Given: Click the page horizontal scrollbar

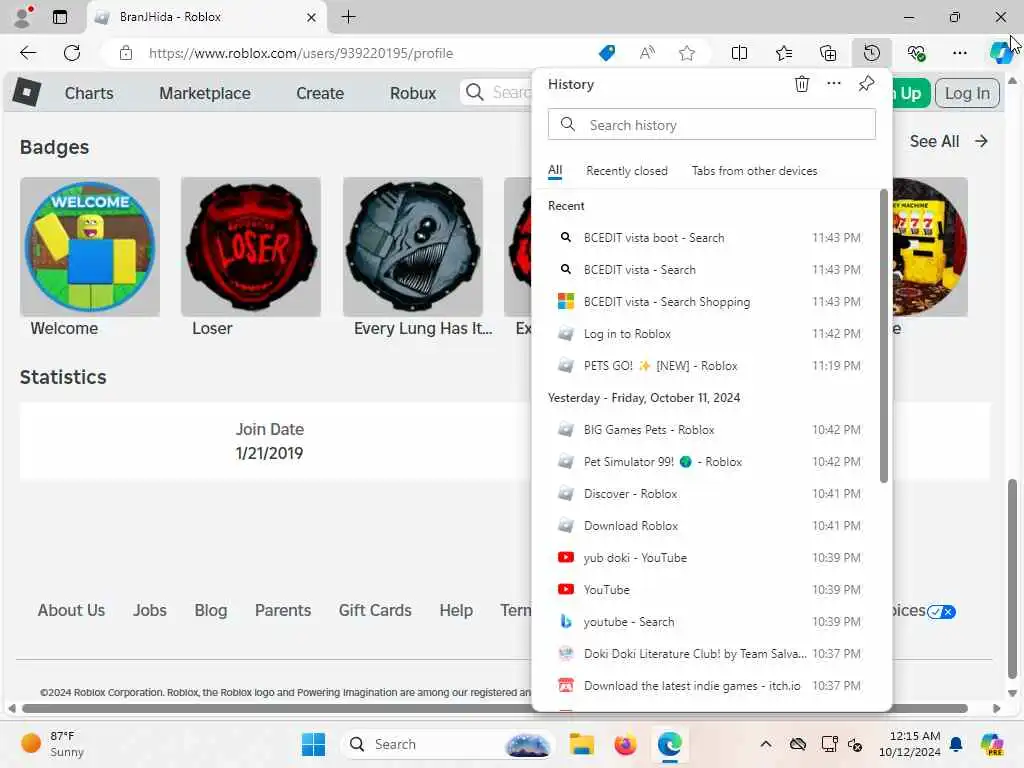Looking at the screenshot, I should pos(494,709).
